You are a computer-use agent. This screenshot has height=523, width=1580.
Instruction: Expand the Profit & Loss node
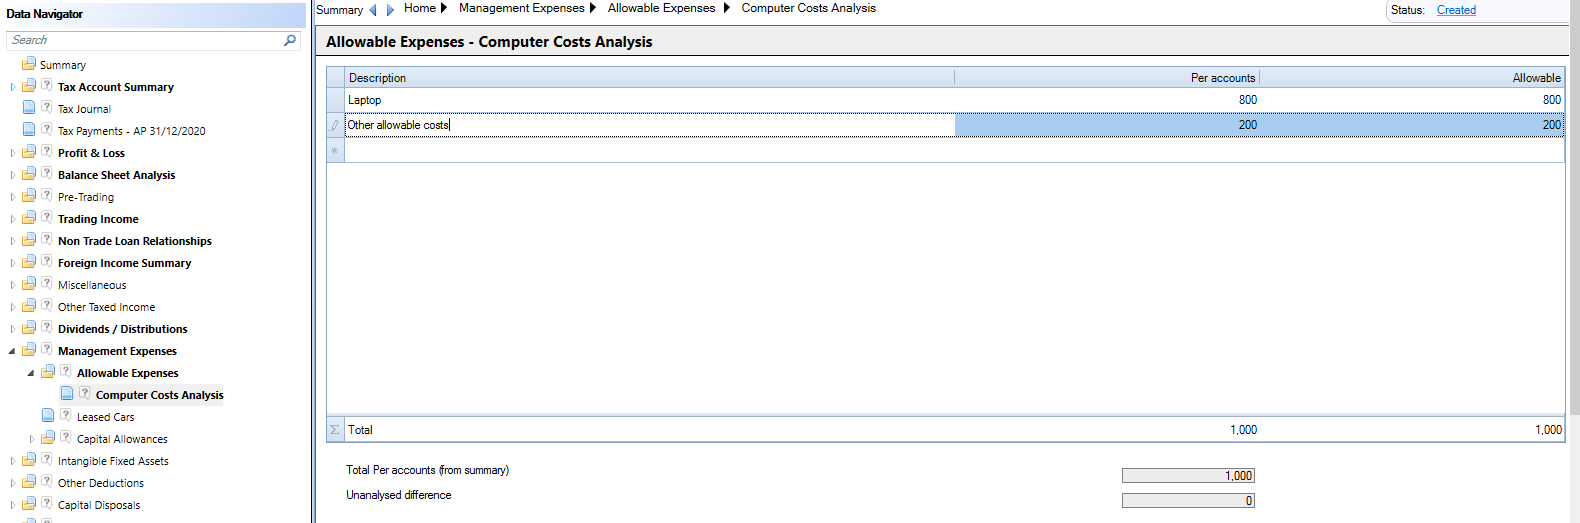(x=12, y=153)
